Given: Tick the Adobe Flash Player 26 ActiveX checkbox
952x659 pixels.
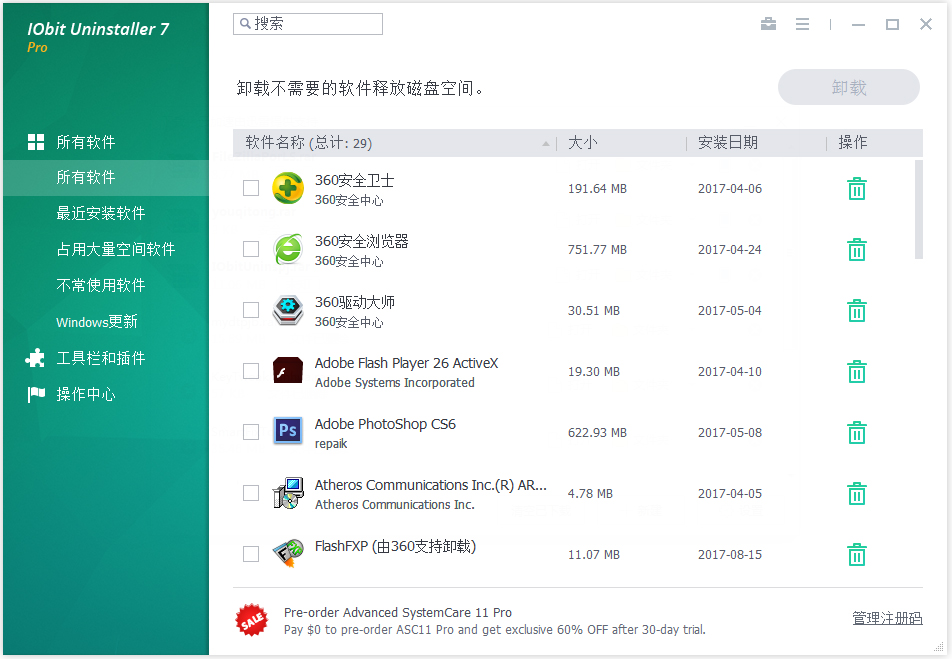Looking at the screenshot, I should coord(251,371).
